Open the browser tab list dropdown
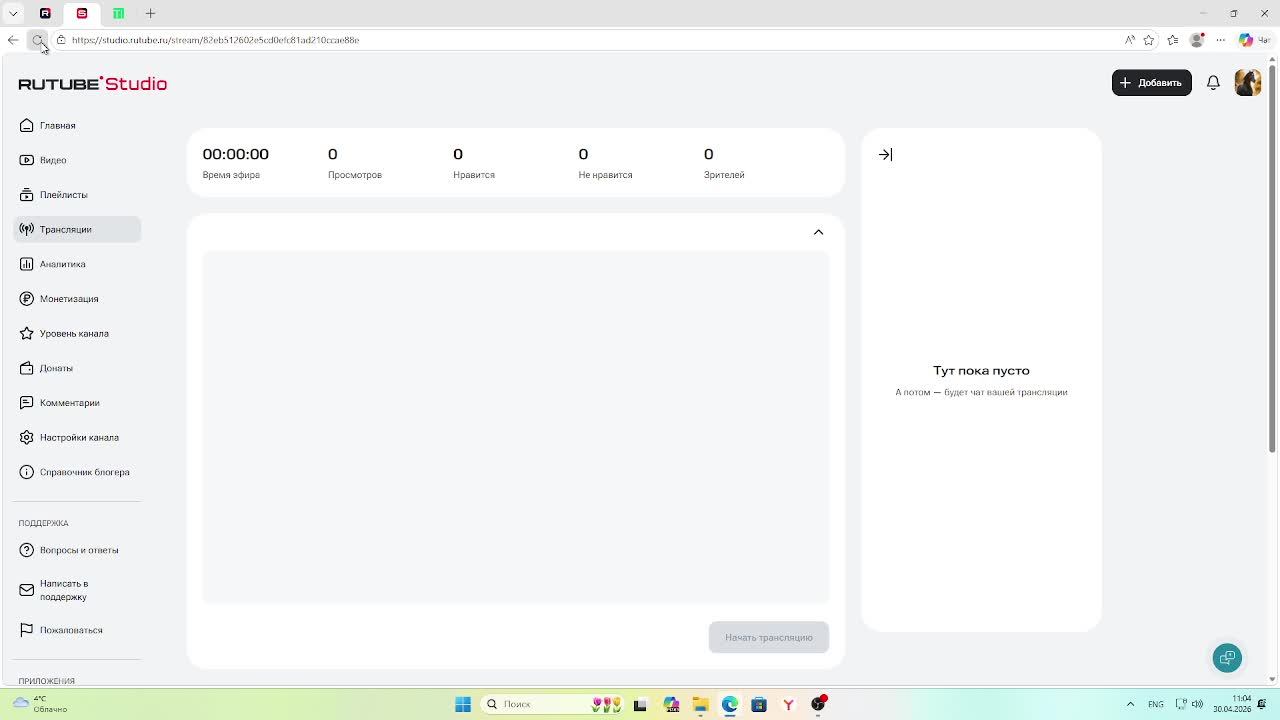This screenshot has width=1280, height=720. click(x=13, y=13)
